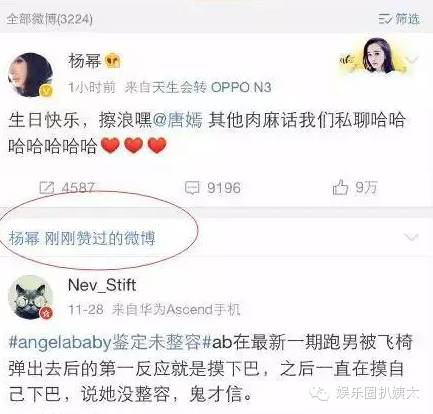Click 杨幂 in 刚刚赞过的微博 header
Viewport: 433px width, 414px height.
(x=24, y=238)
